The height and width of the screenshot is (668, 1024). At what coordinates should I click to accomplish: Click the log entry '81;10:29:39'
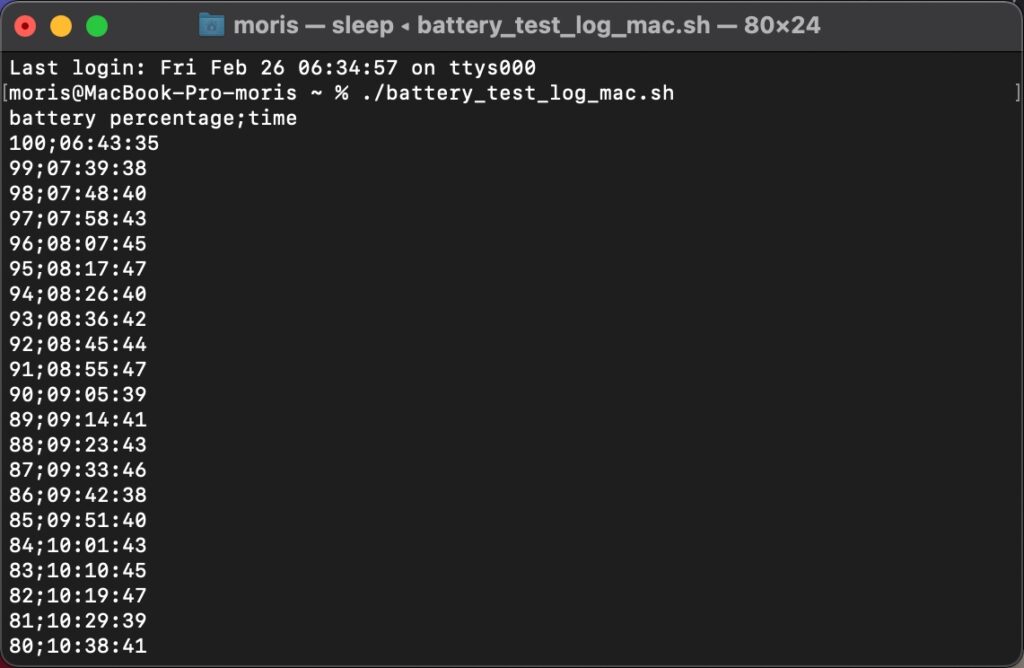[x=78, y=621]
